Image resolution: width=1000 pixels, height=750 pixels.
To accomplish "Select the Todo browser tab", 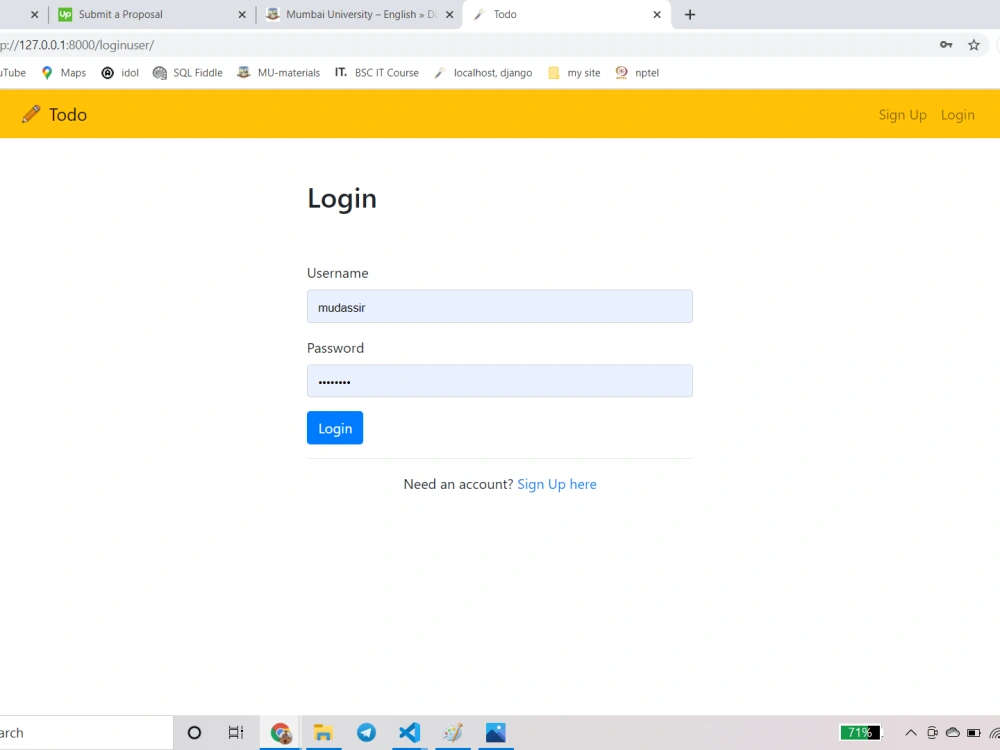I will (x=568, y=14).
